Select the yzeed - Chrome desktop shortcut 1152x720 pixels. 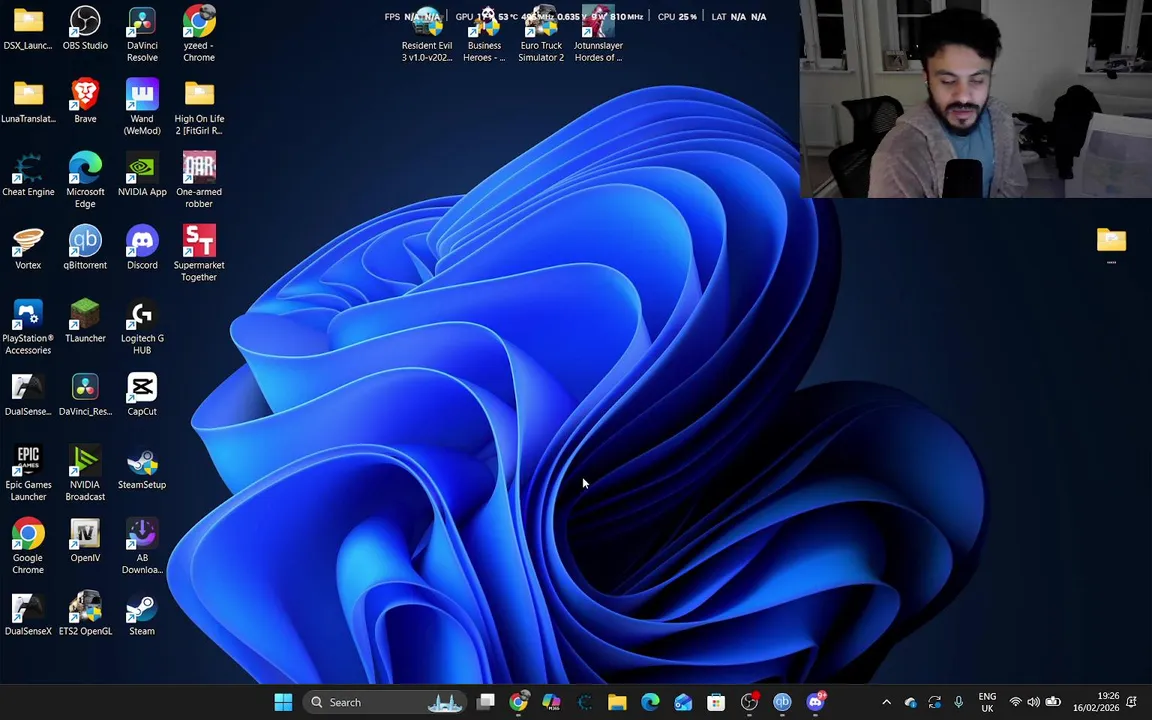pyautogui.click(x=199, y=34)
